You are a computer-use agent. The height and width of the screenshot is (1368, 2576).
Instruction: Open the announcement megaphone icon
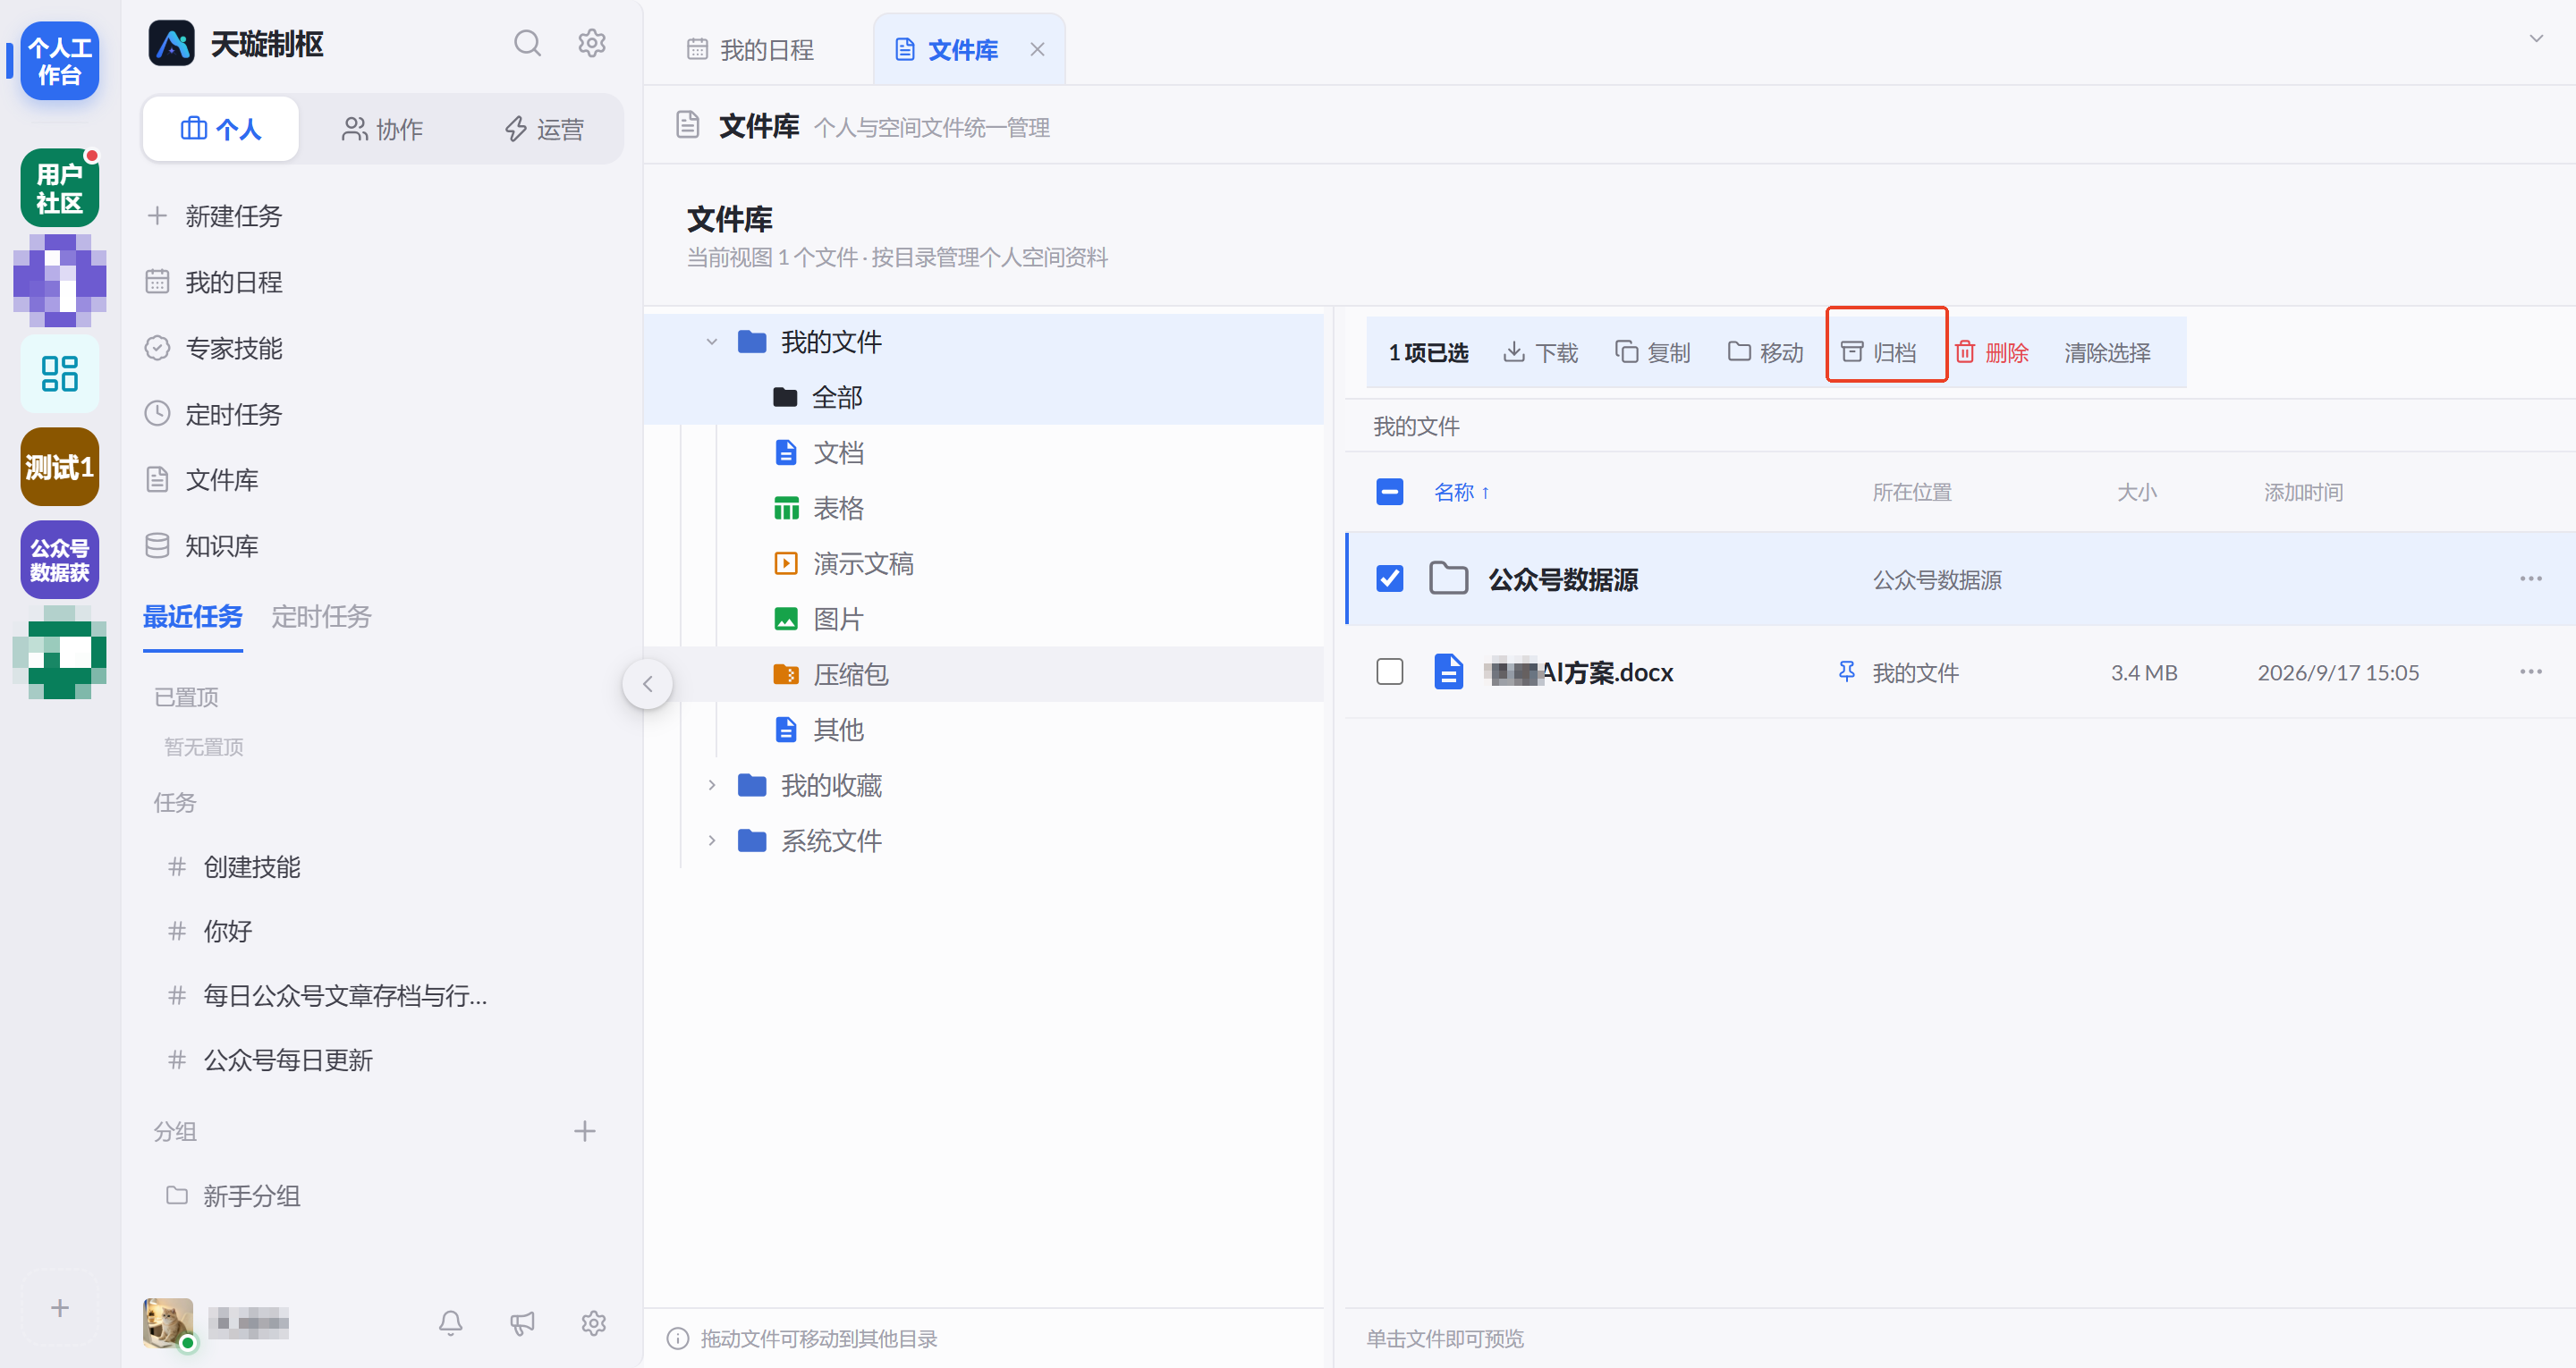(x=522, y=1323)
